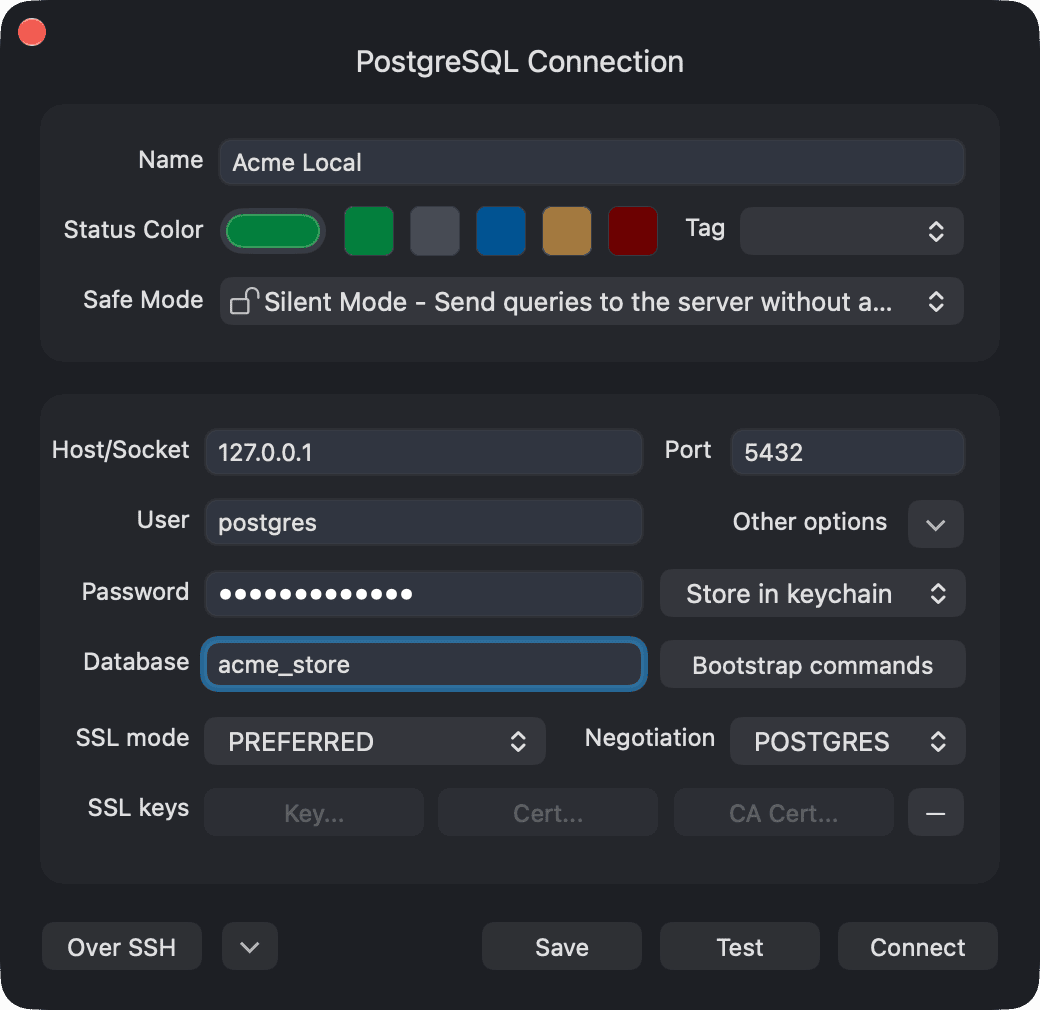Click the Port field showing 5432
Screen dimensions: 1040x1010
pos(848,452)
